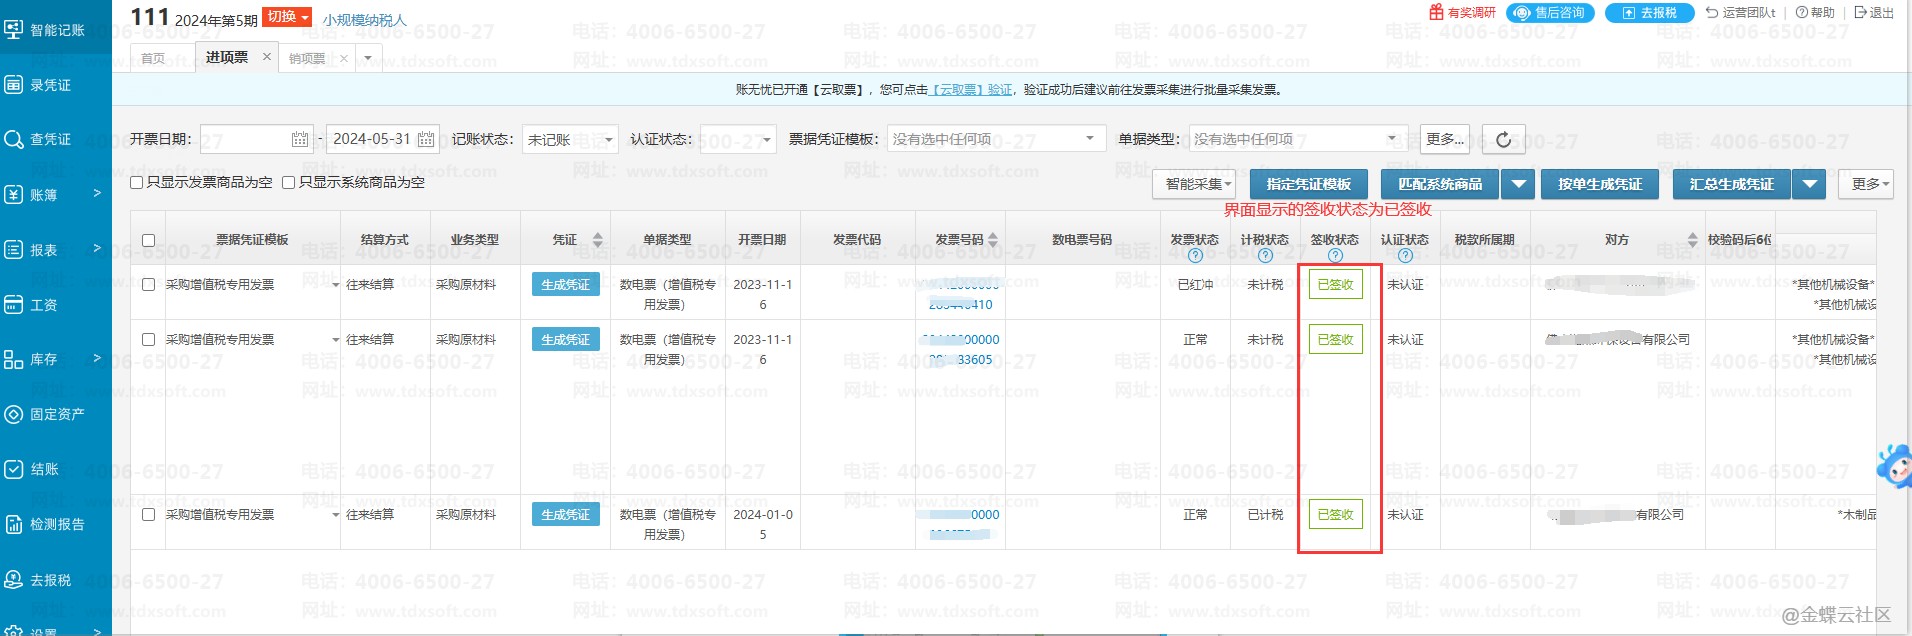The width and height of the screenshot is (1912, 636).
Task: Switch to the 销项票 tab
Action: click(x=307, y=58)
